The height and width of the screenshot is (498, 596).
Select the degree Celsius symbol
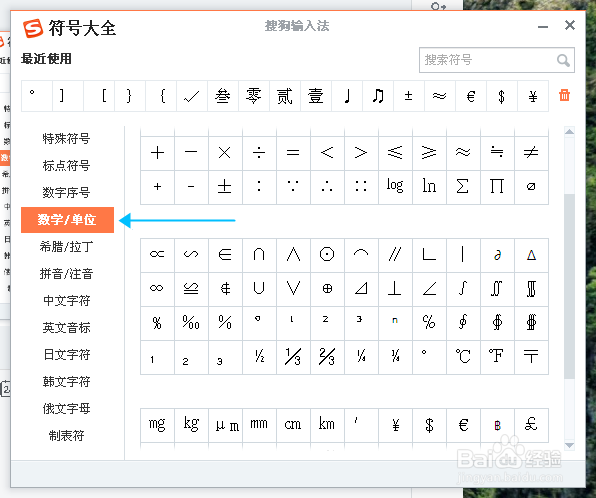(x=463, y=357)
